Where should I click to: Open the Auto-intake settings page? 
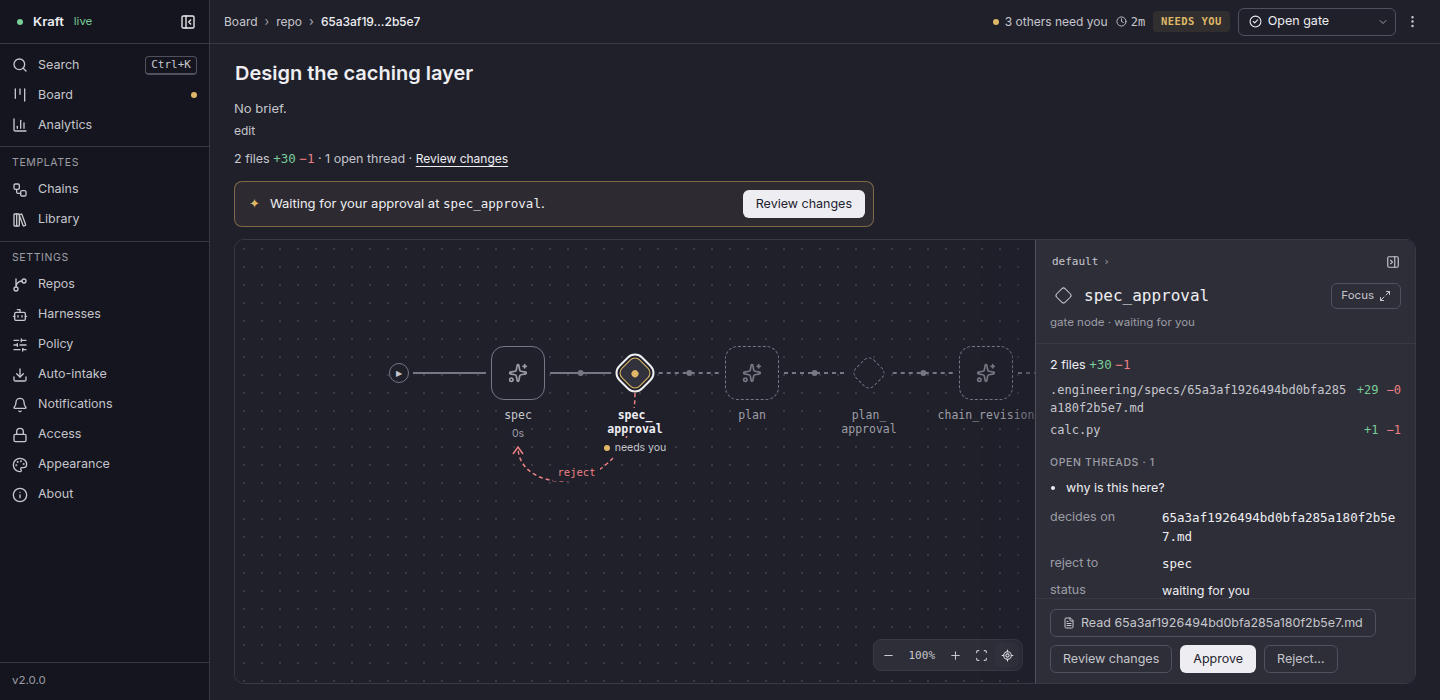(104, 374)
